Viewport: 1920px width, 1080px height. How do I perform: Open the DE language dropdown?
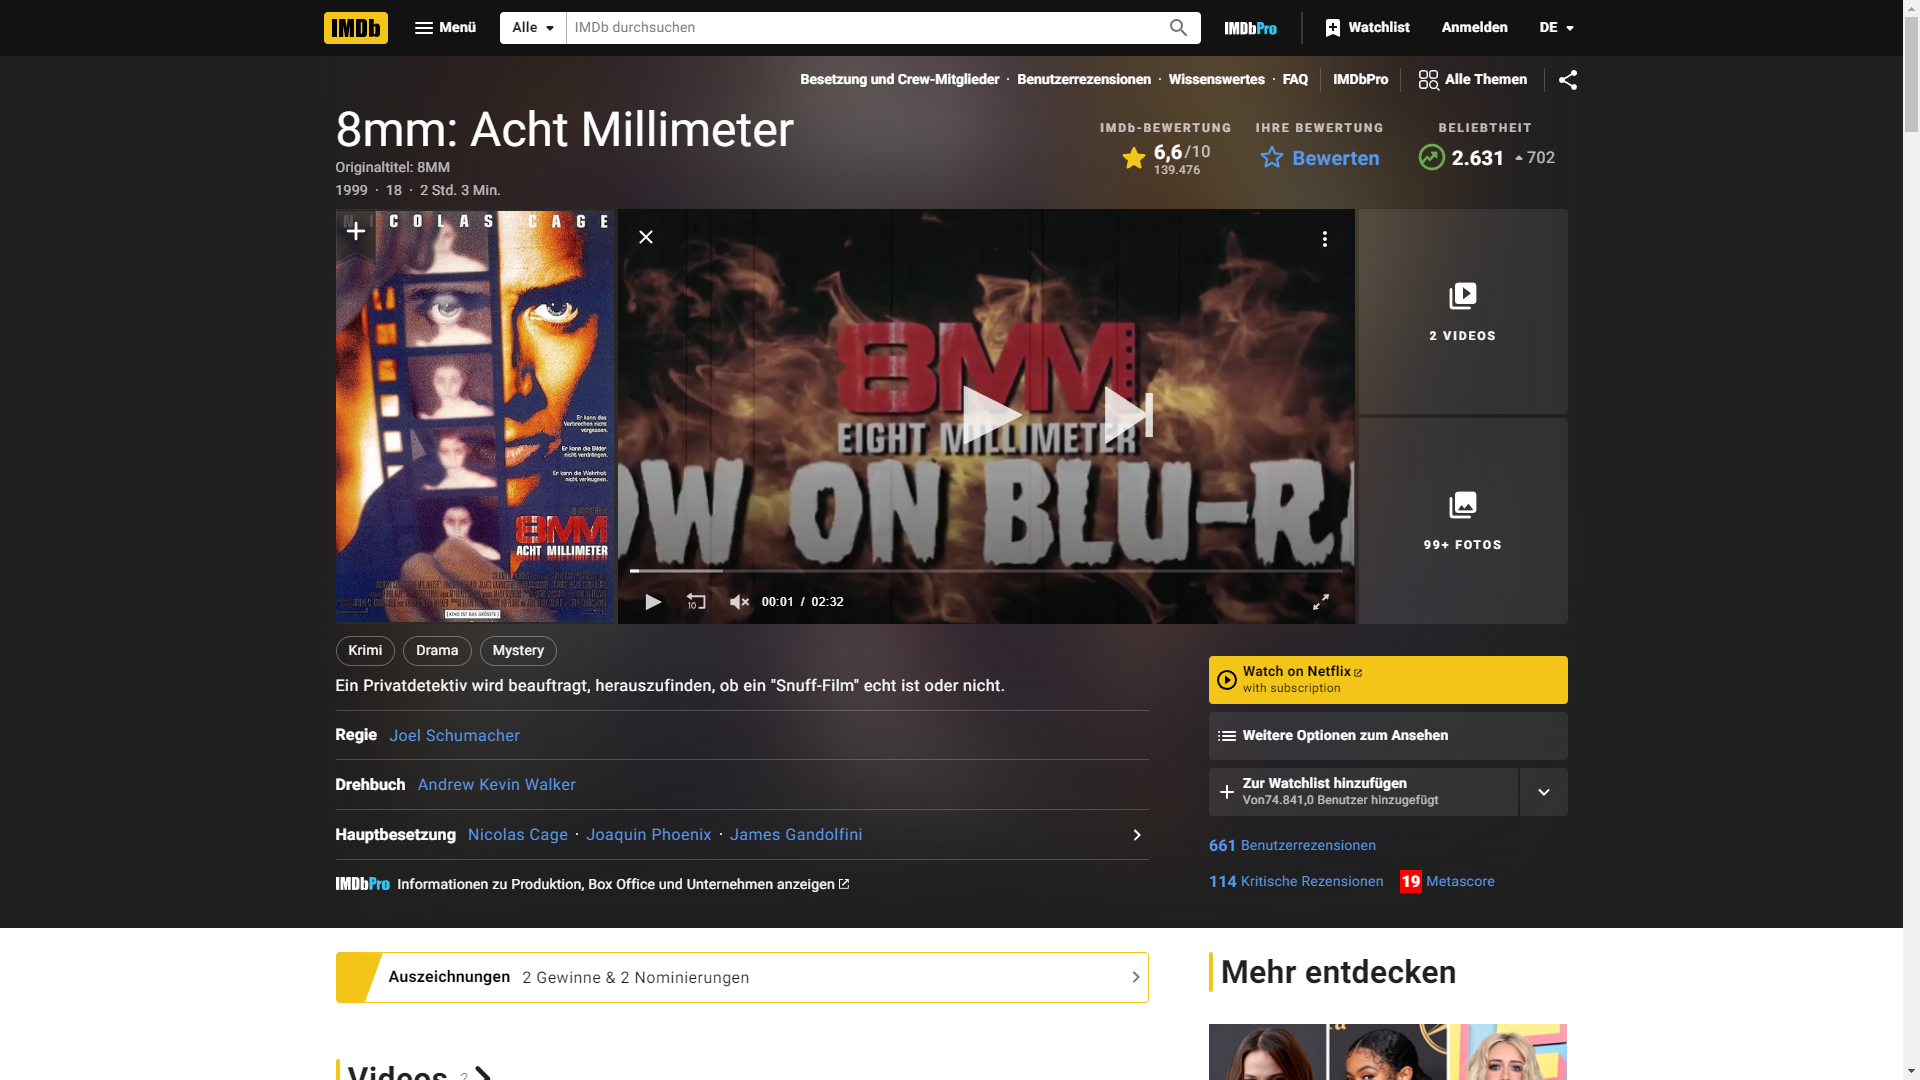[x=1556, y=28]
